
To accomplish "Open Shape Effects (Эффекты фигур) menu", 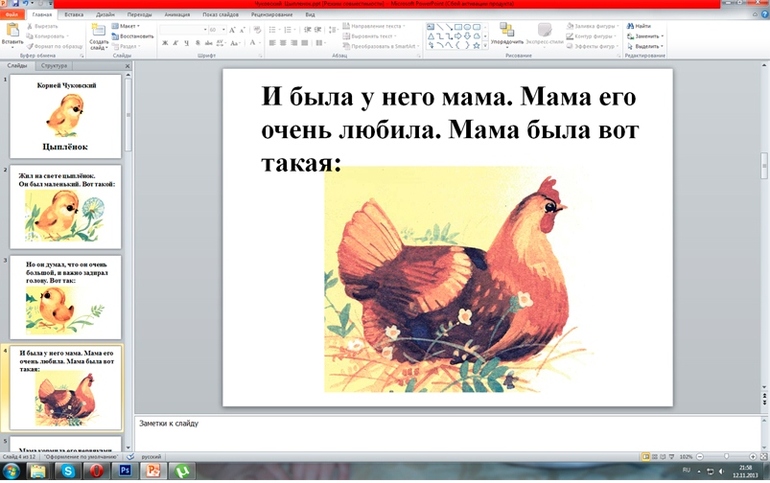I will click(592, 46).
